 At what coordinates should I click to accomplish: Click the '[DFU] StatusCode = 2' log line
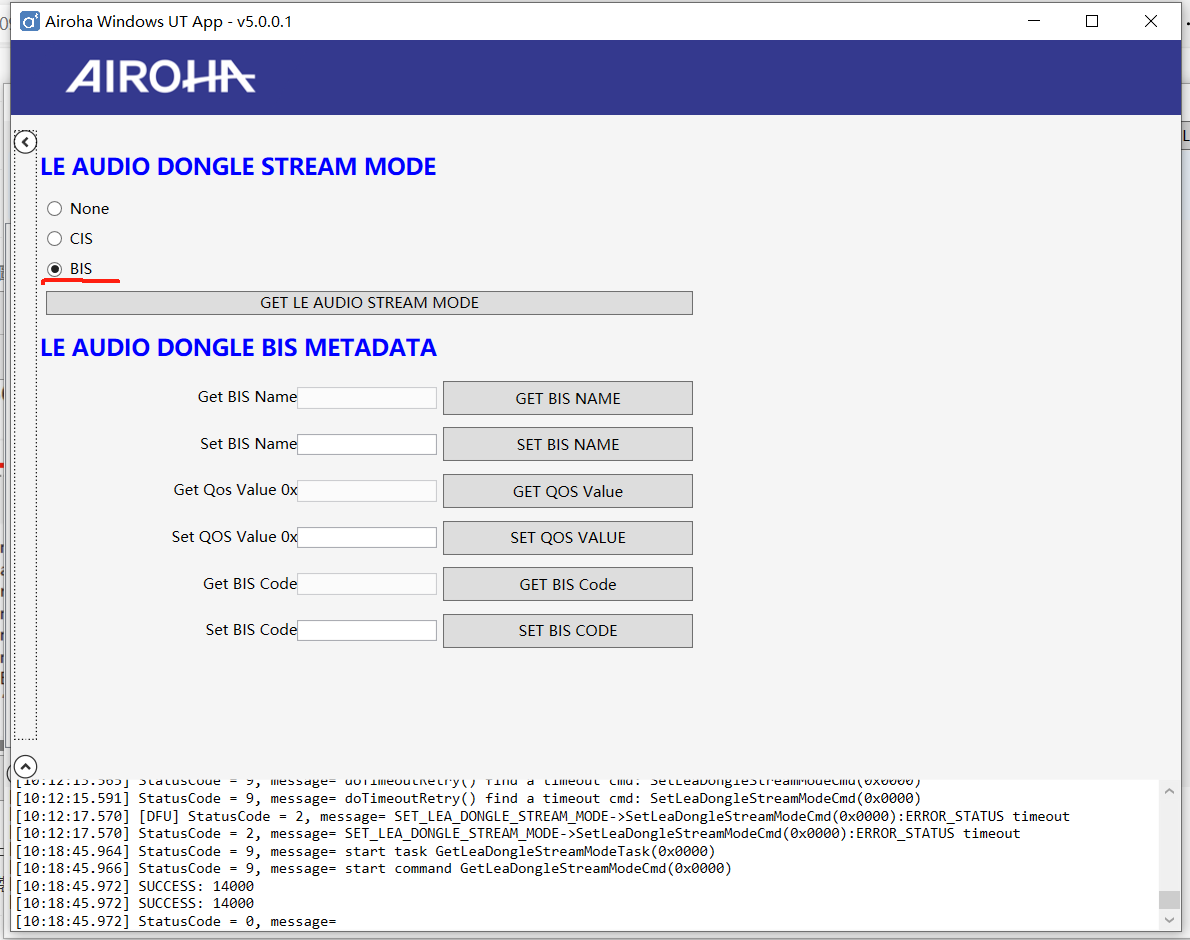(x=543, y=816)
